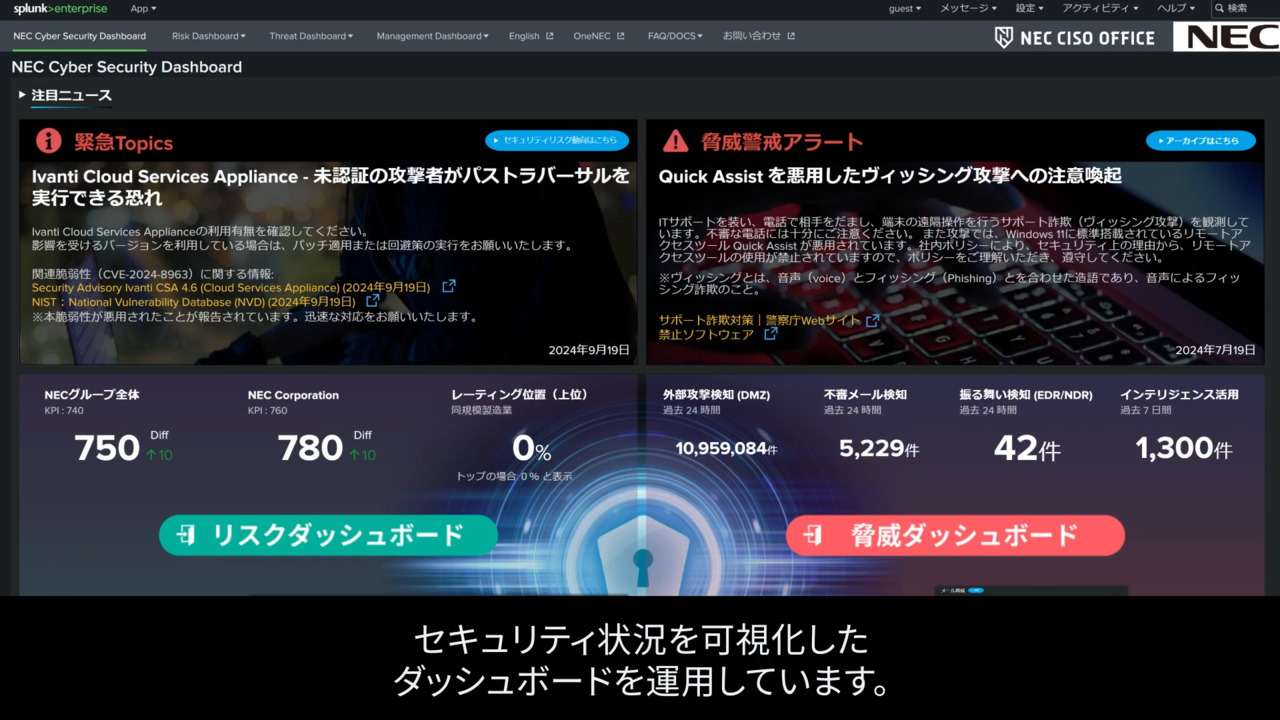Click the アーカイブはこちら button
1280x720 pixels.
tap(1200, 141)
